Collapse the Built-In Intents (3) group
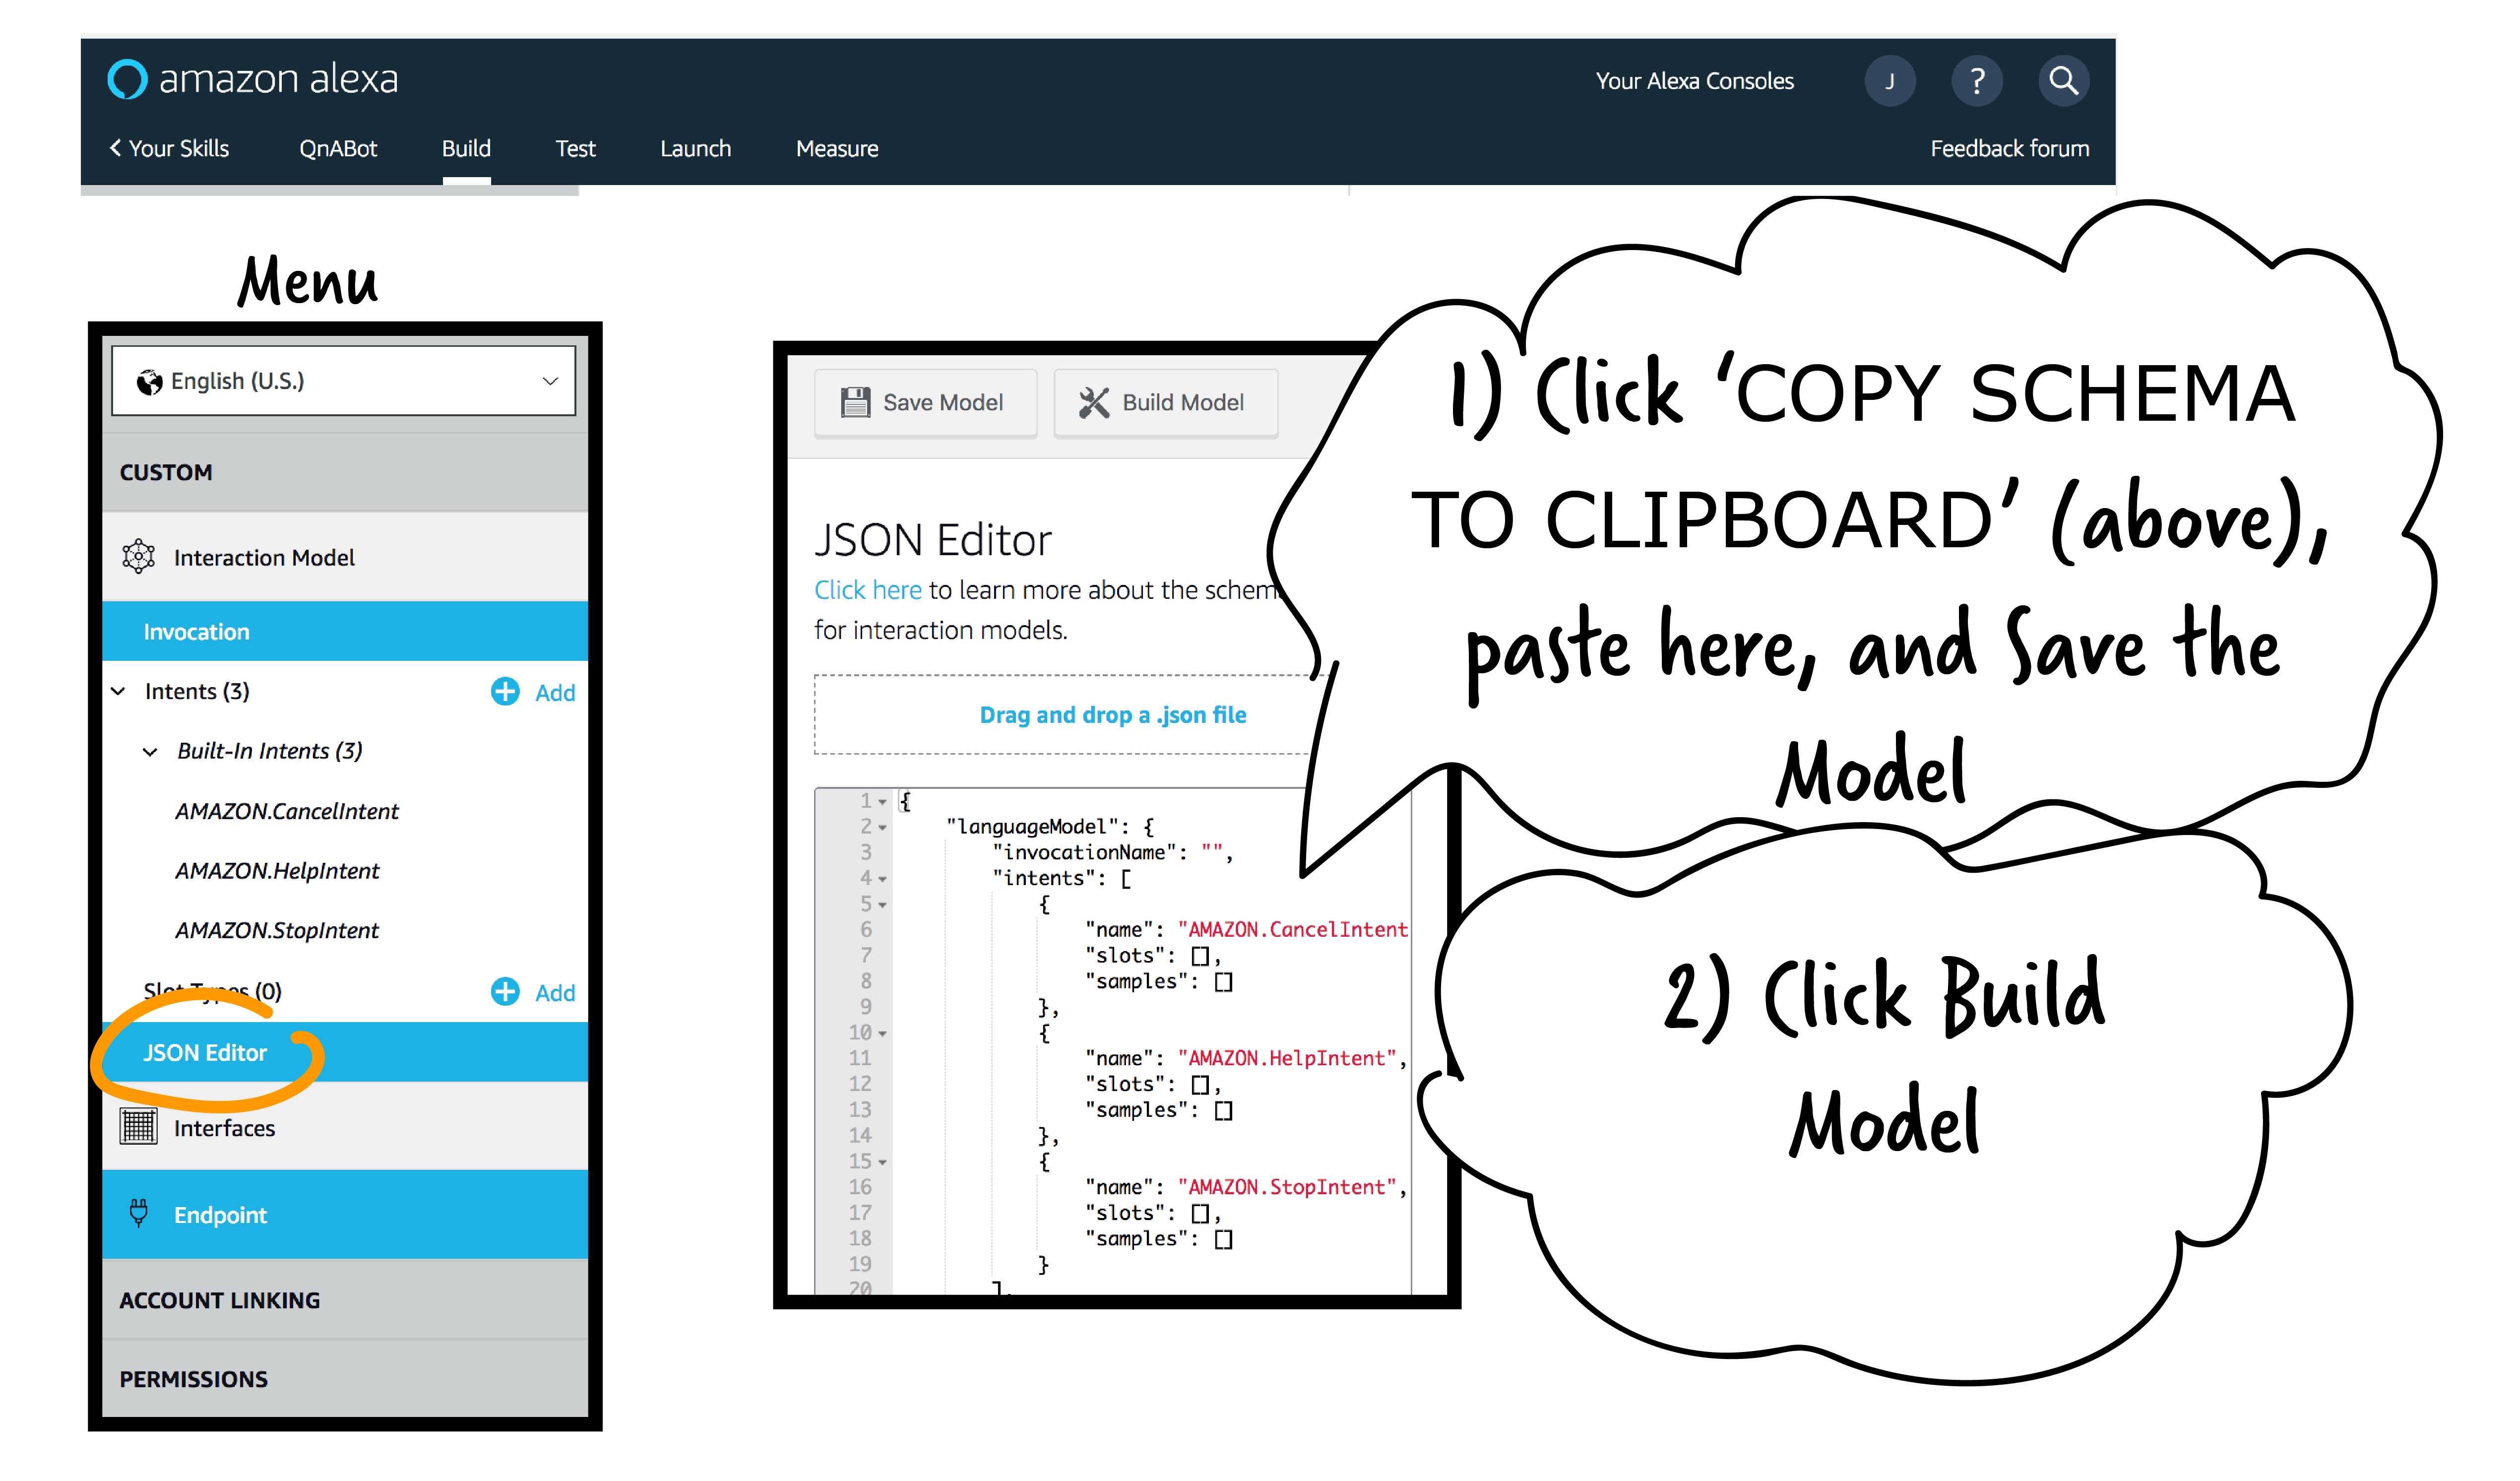 pos(150,751)
